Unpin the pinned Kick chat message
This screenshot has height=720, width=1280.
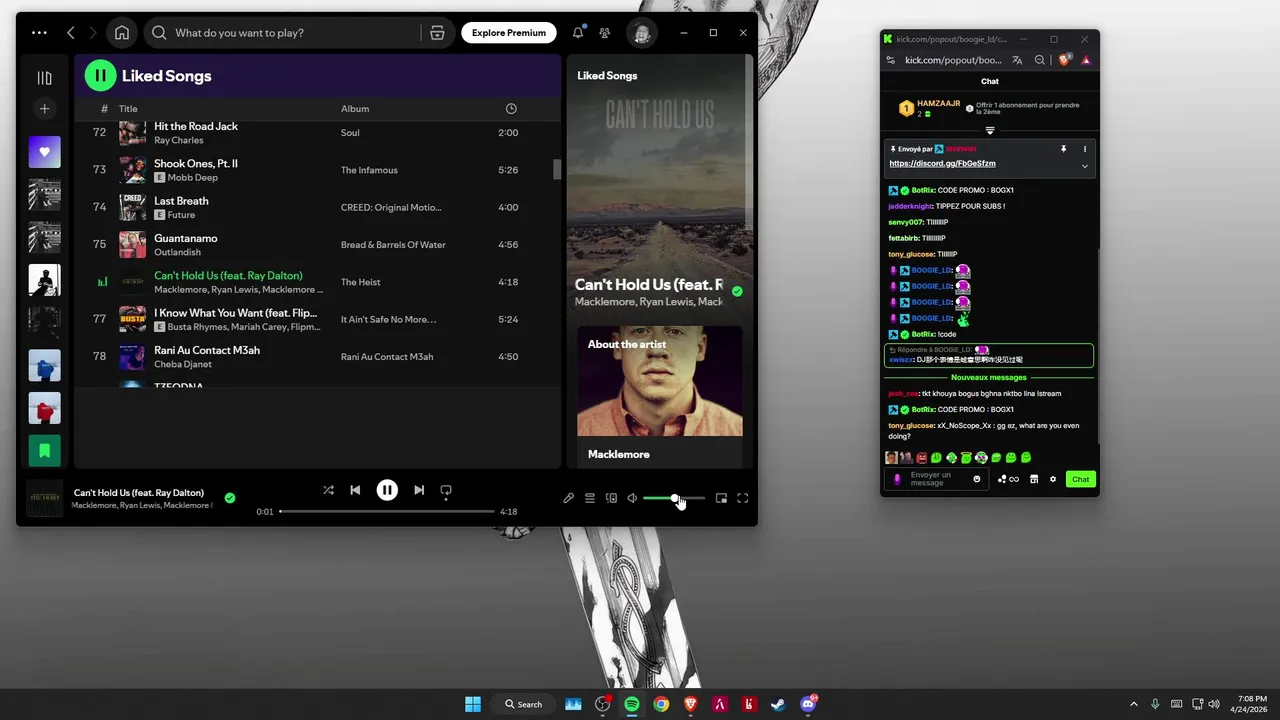pyautogui.click(x=1064, y=149)
